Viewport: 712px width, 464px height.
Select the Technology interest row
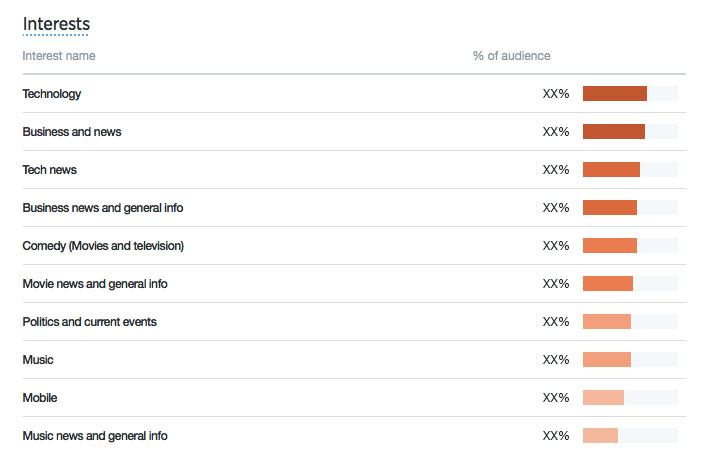pyautogui.click(x=52, y=94)
